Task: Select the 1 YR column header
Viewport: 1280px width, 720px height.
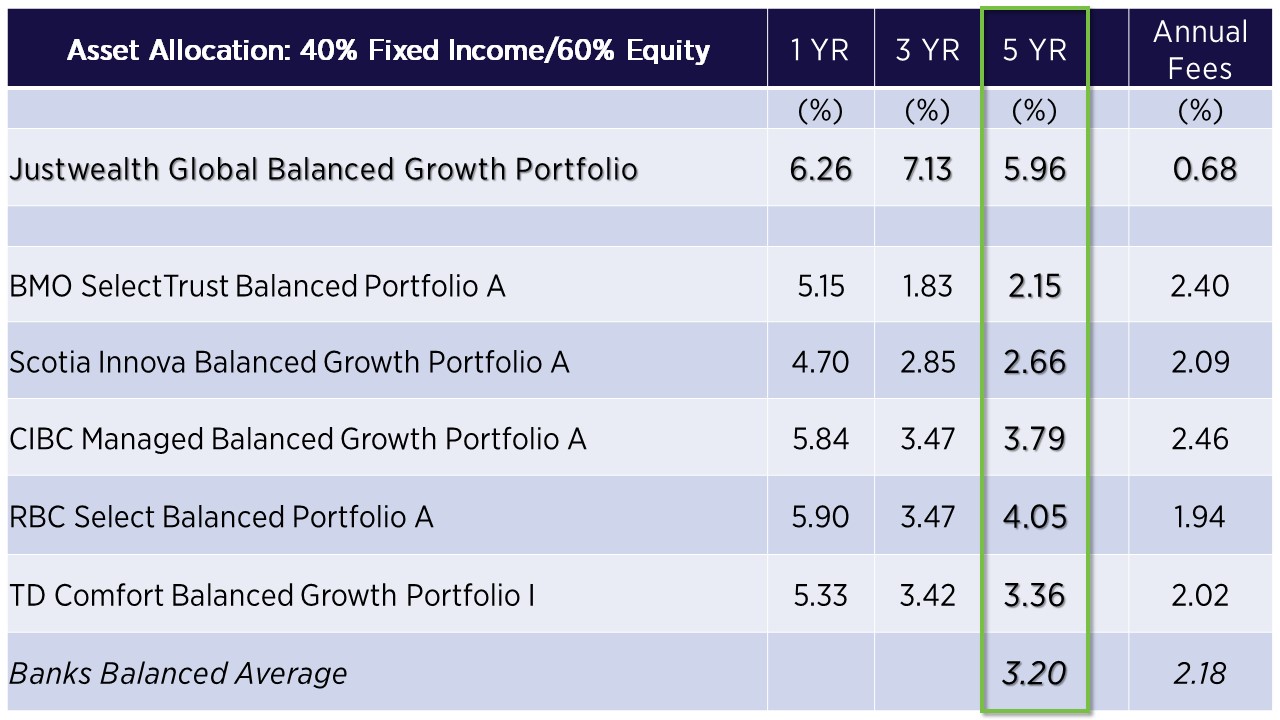Action: 820,50
